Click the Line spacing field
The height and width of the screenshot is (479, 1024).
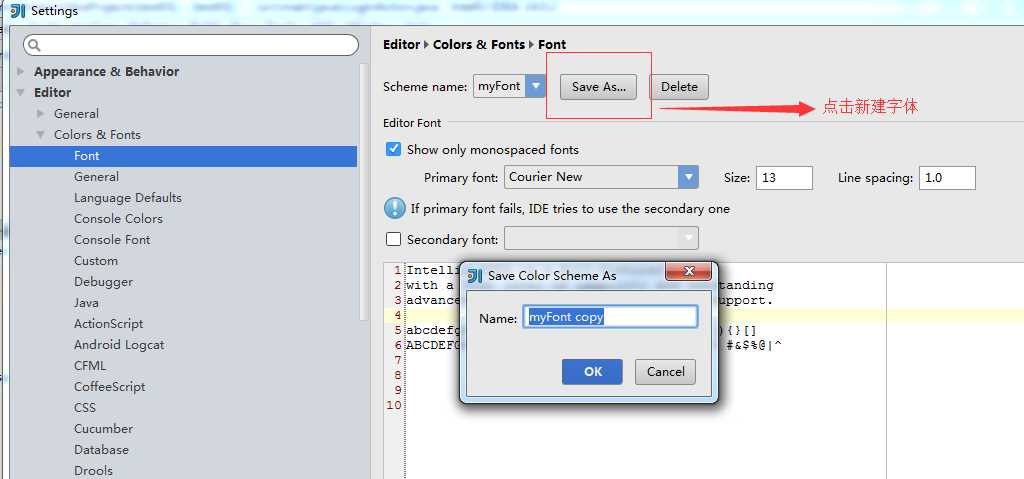click(947, 178)
